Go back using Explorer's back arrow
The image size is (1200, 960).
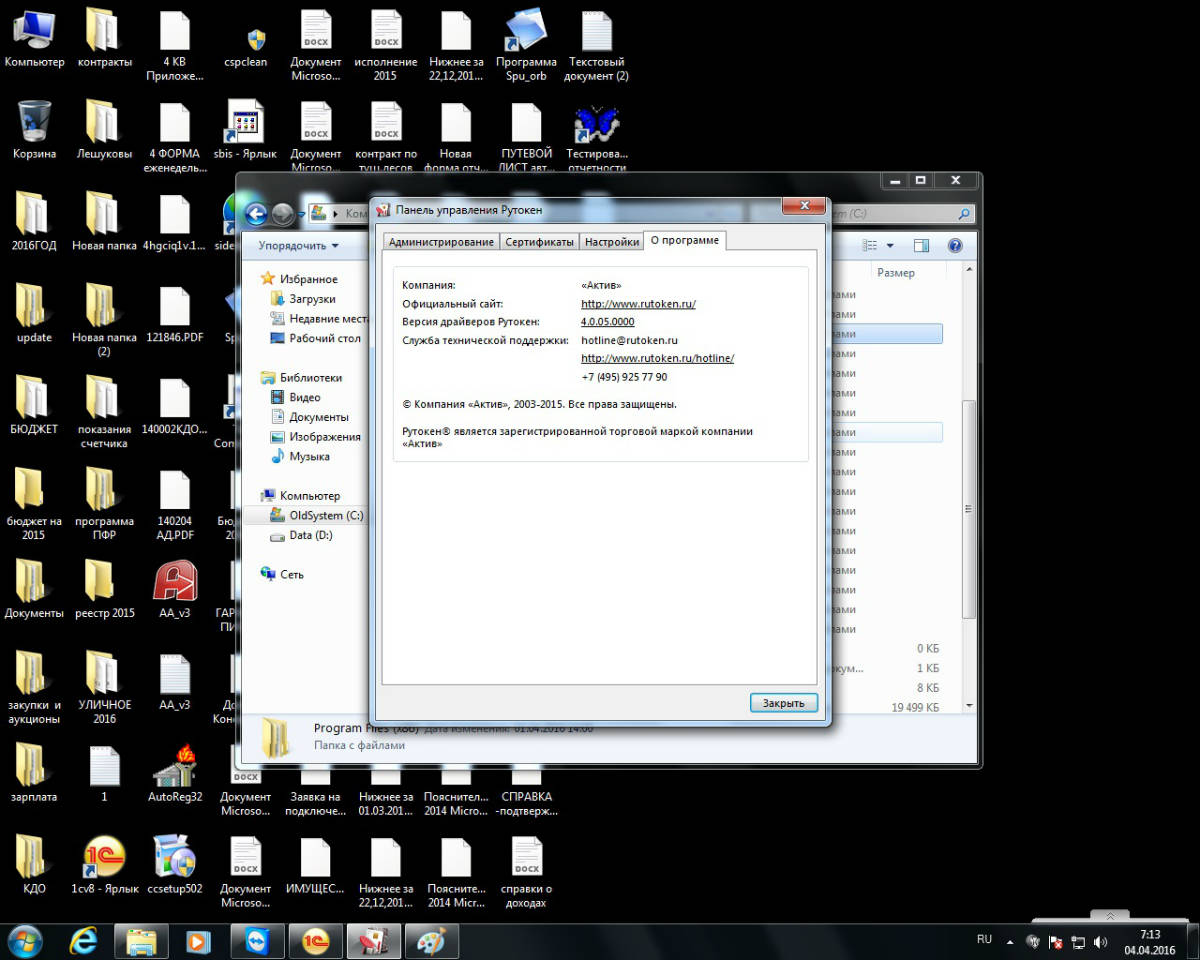click(256, 213)
